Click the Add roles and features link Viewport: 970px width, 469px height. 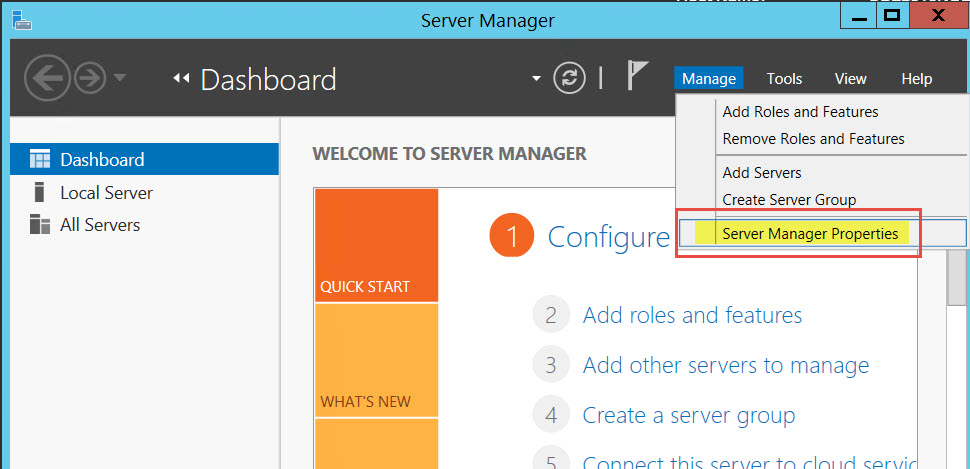tap(692, 316)
